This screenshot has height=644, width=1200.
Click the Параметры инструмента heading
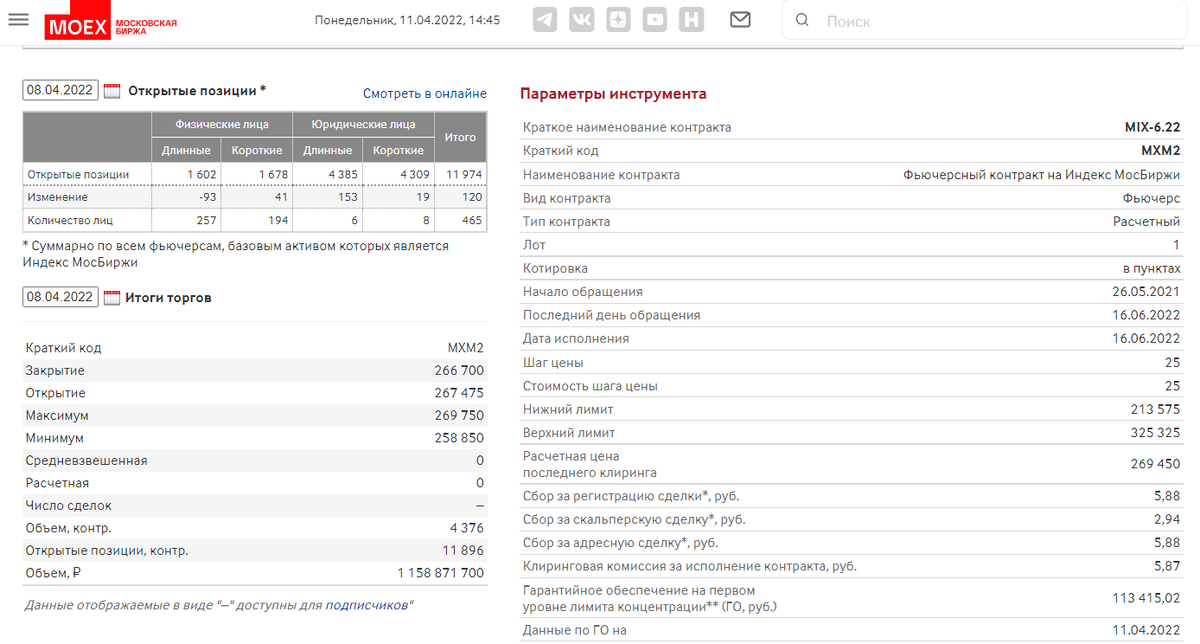point(613,94)
